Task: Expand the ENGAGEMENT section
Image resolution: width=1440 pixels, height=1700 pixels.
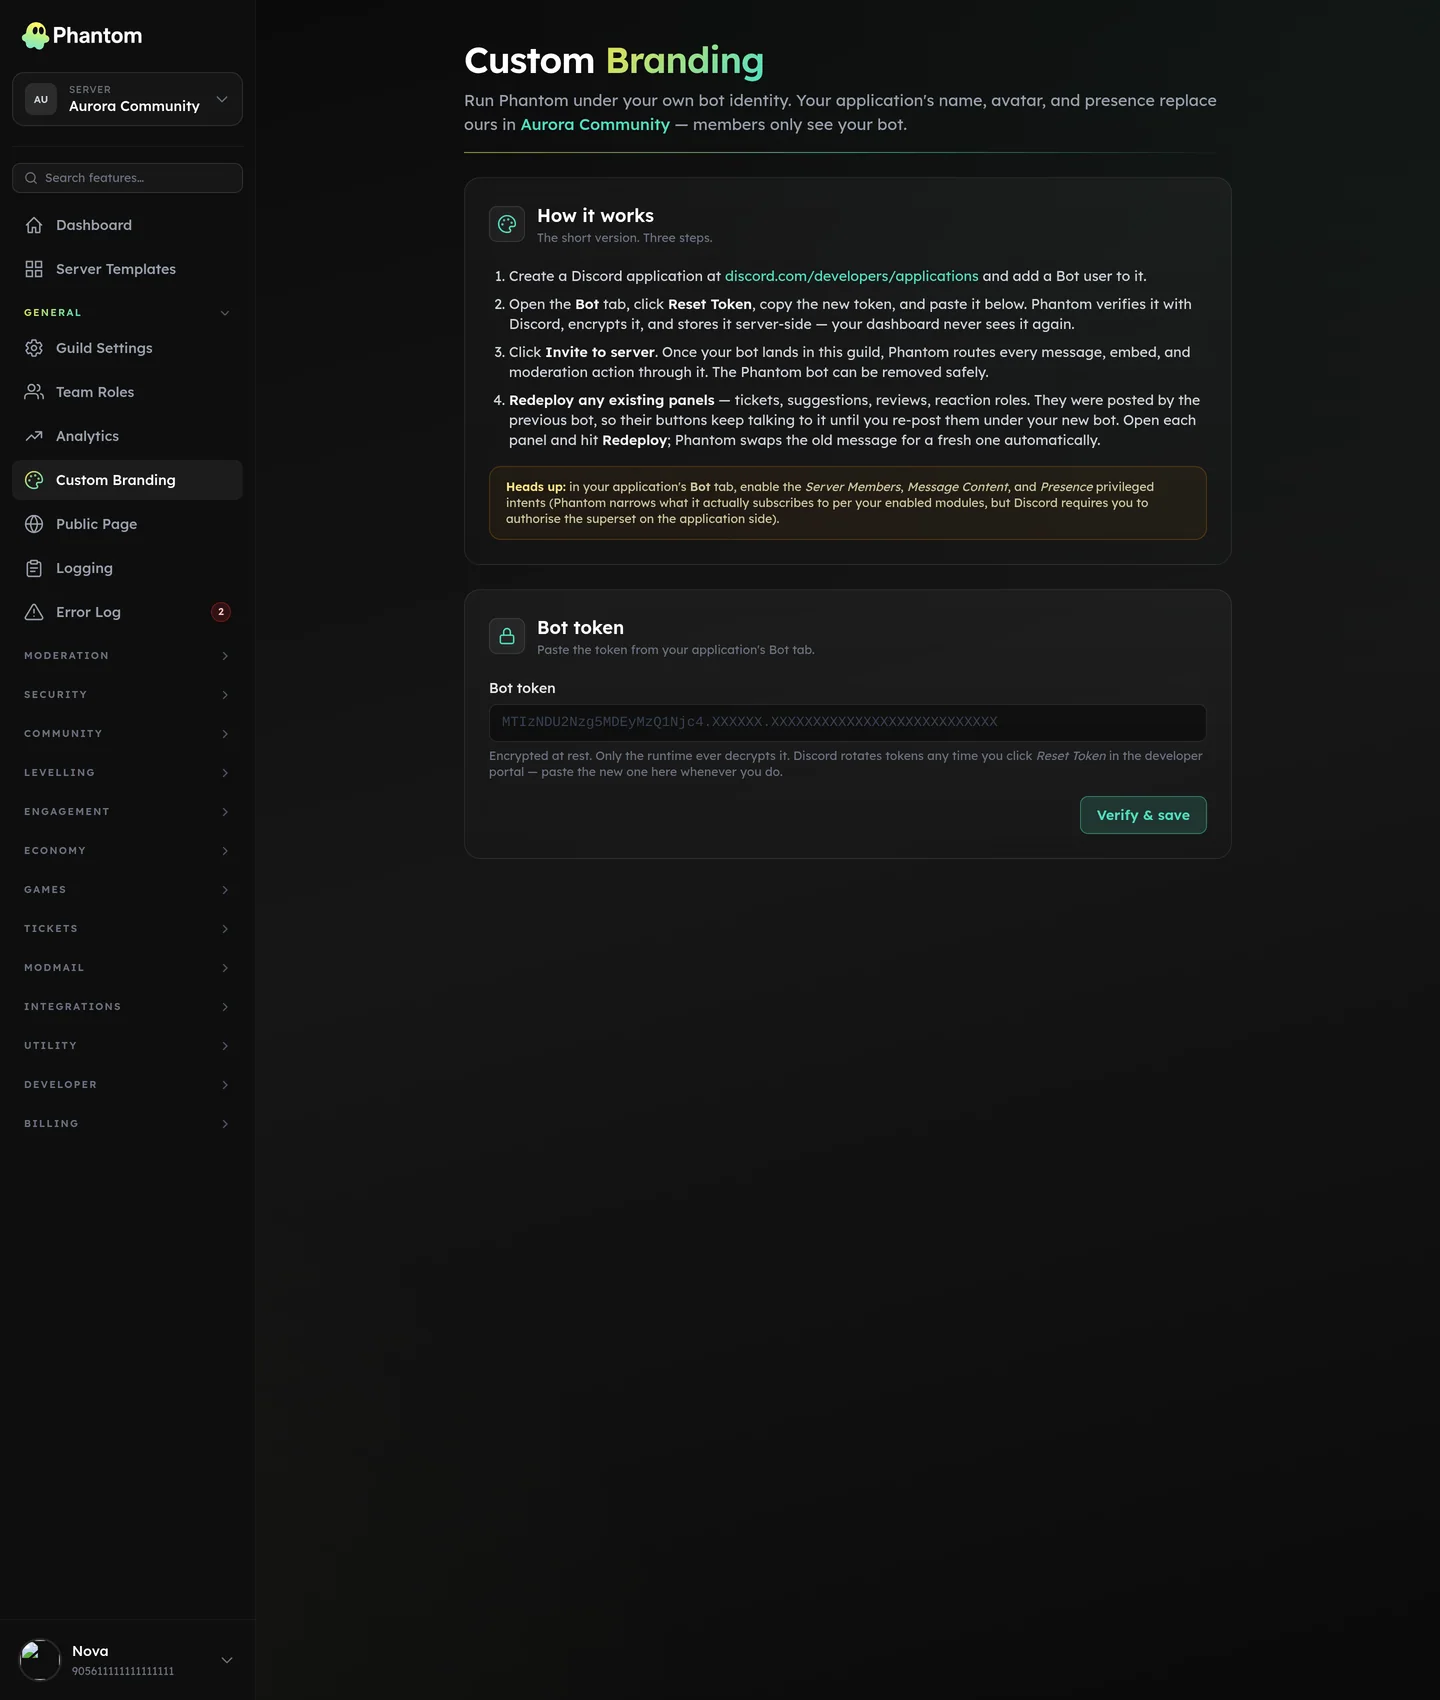Action: (x=127, y=812)
